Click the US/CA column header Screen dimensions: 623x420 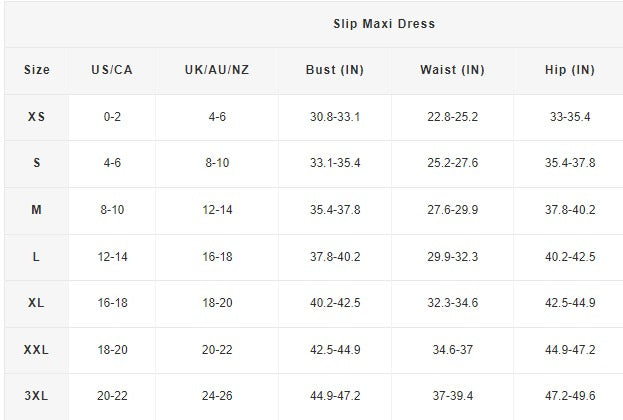coord(111,70)
